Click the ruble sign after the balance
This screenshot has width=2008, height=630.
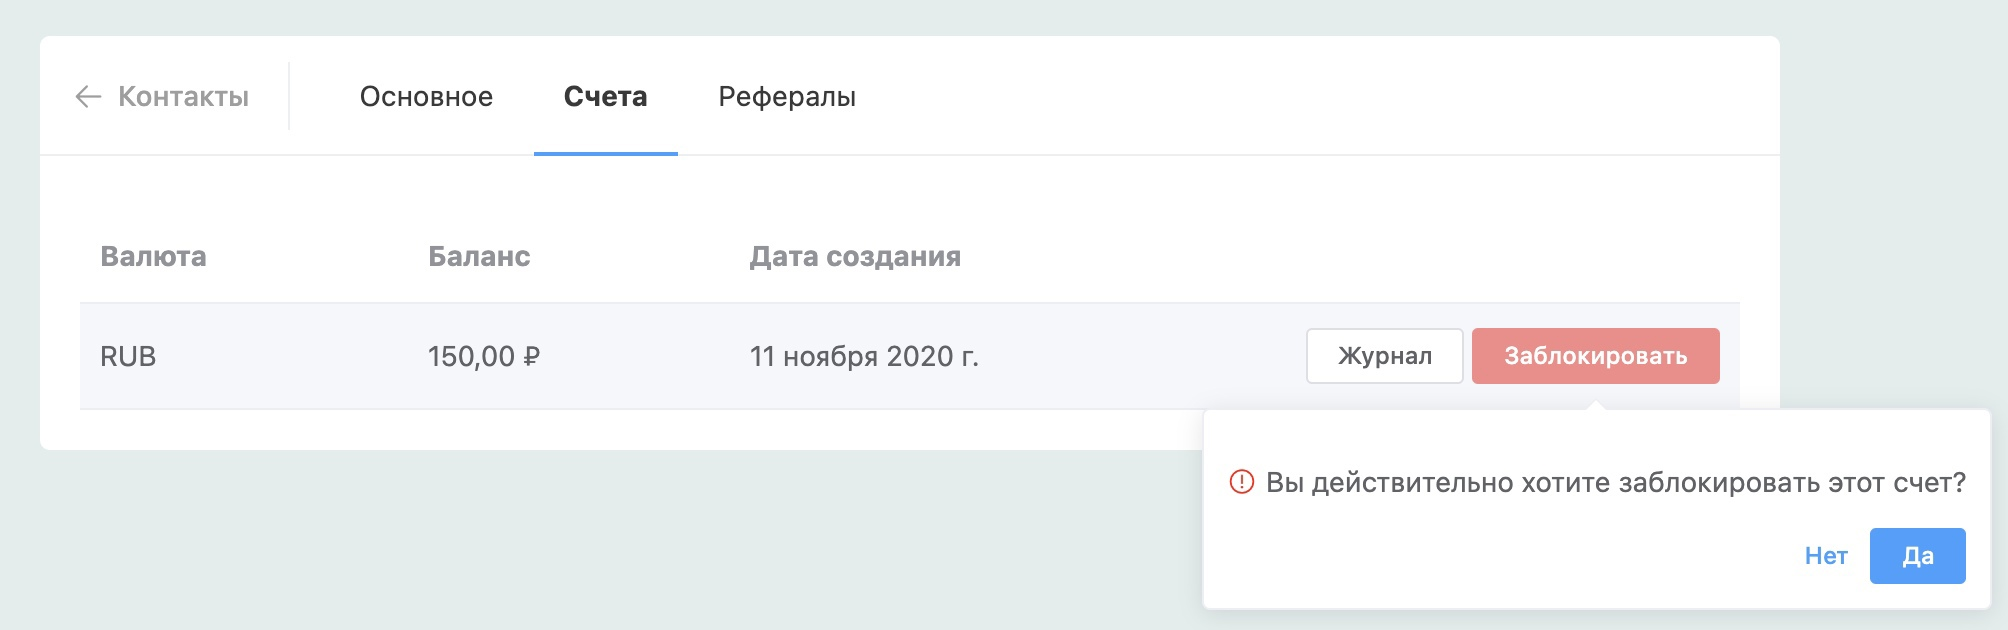532,357
